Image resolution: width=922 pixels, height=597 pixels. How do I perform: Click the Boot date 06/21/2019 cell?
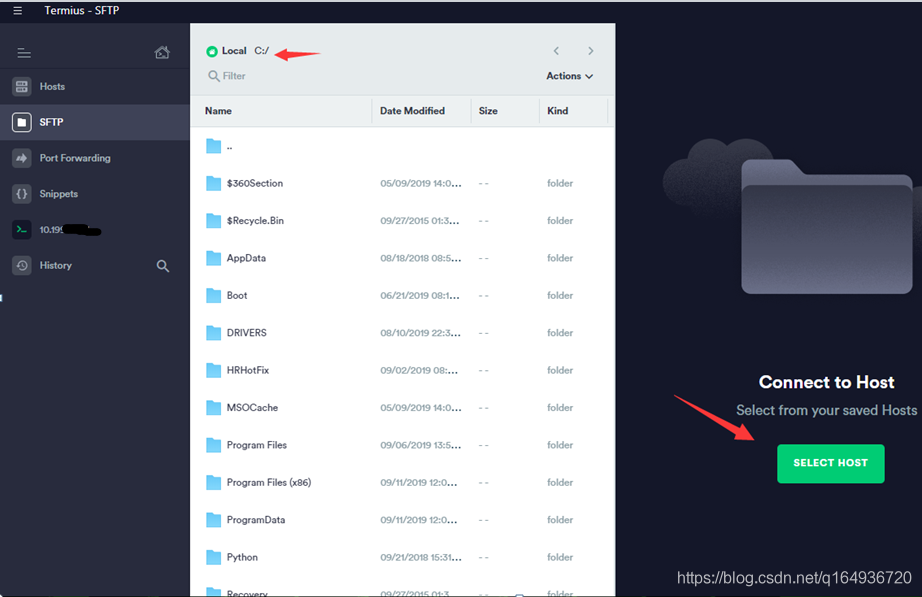420,296
